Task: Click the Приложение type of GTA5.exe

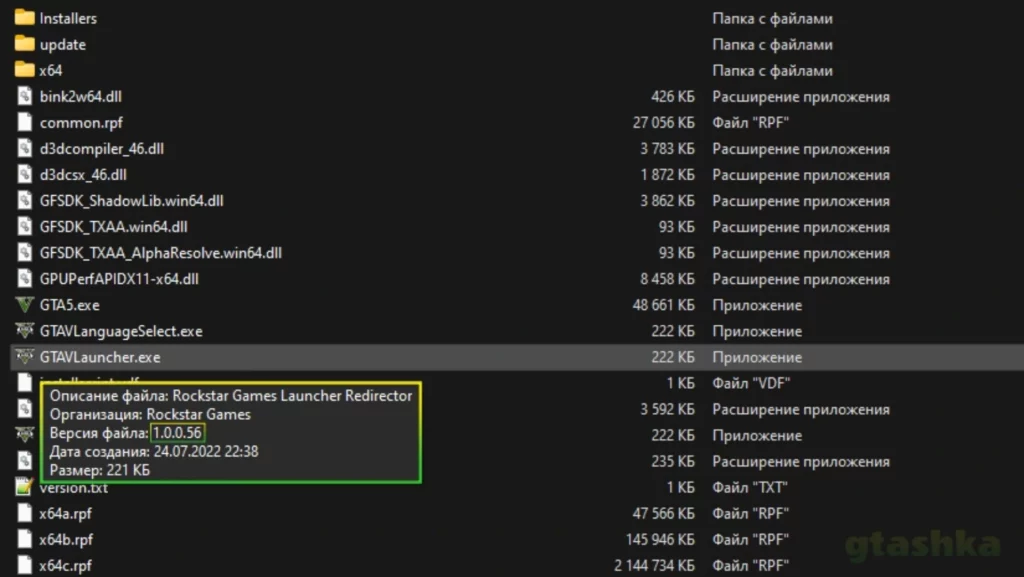Action: pyautogui.click(x=757, y=305)
